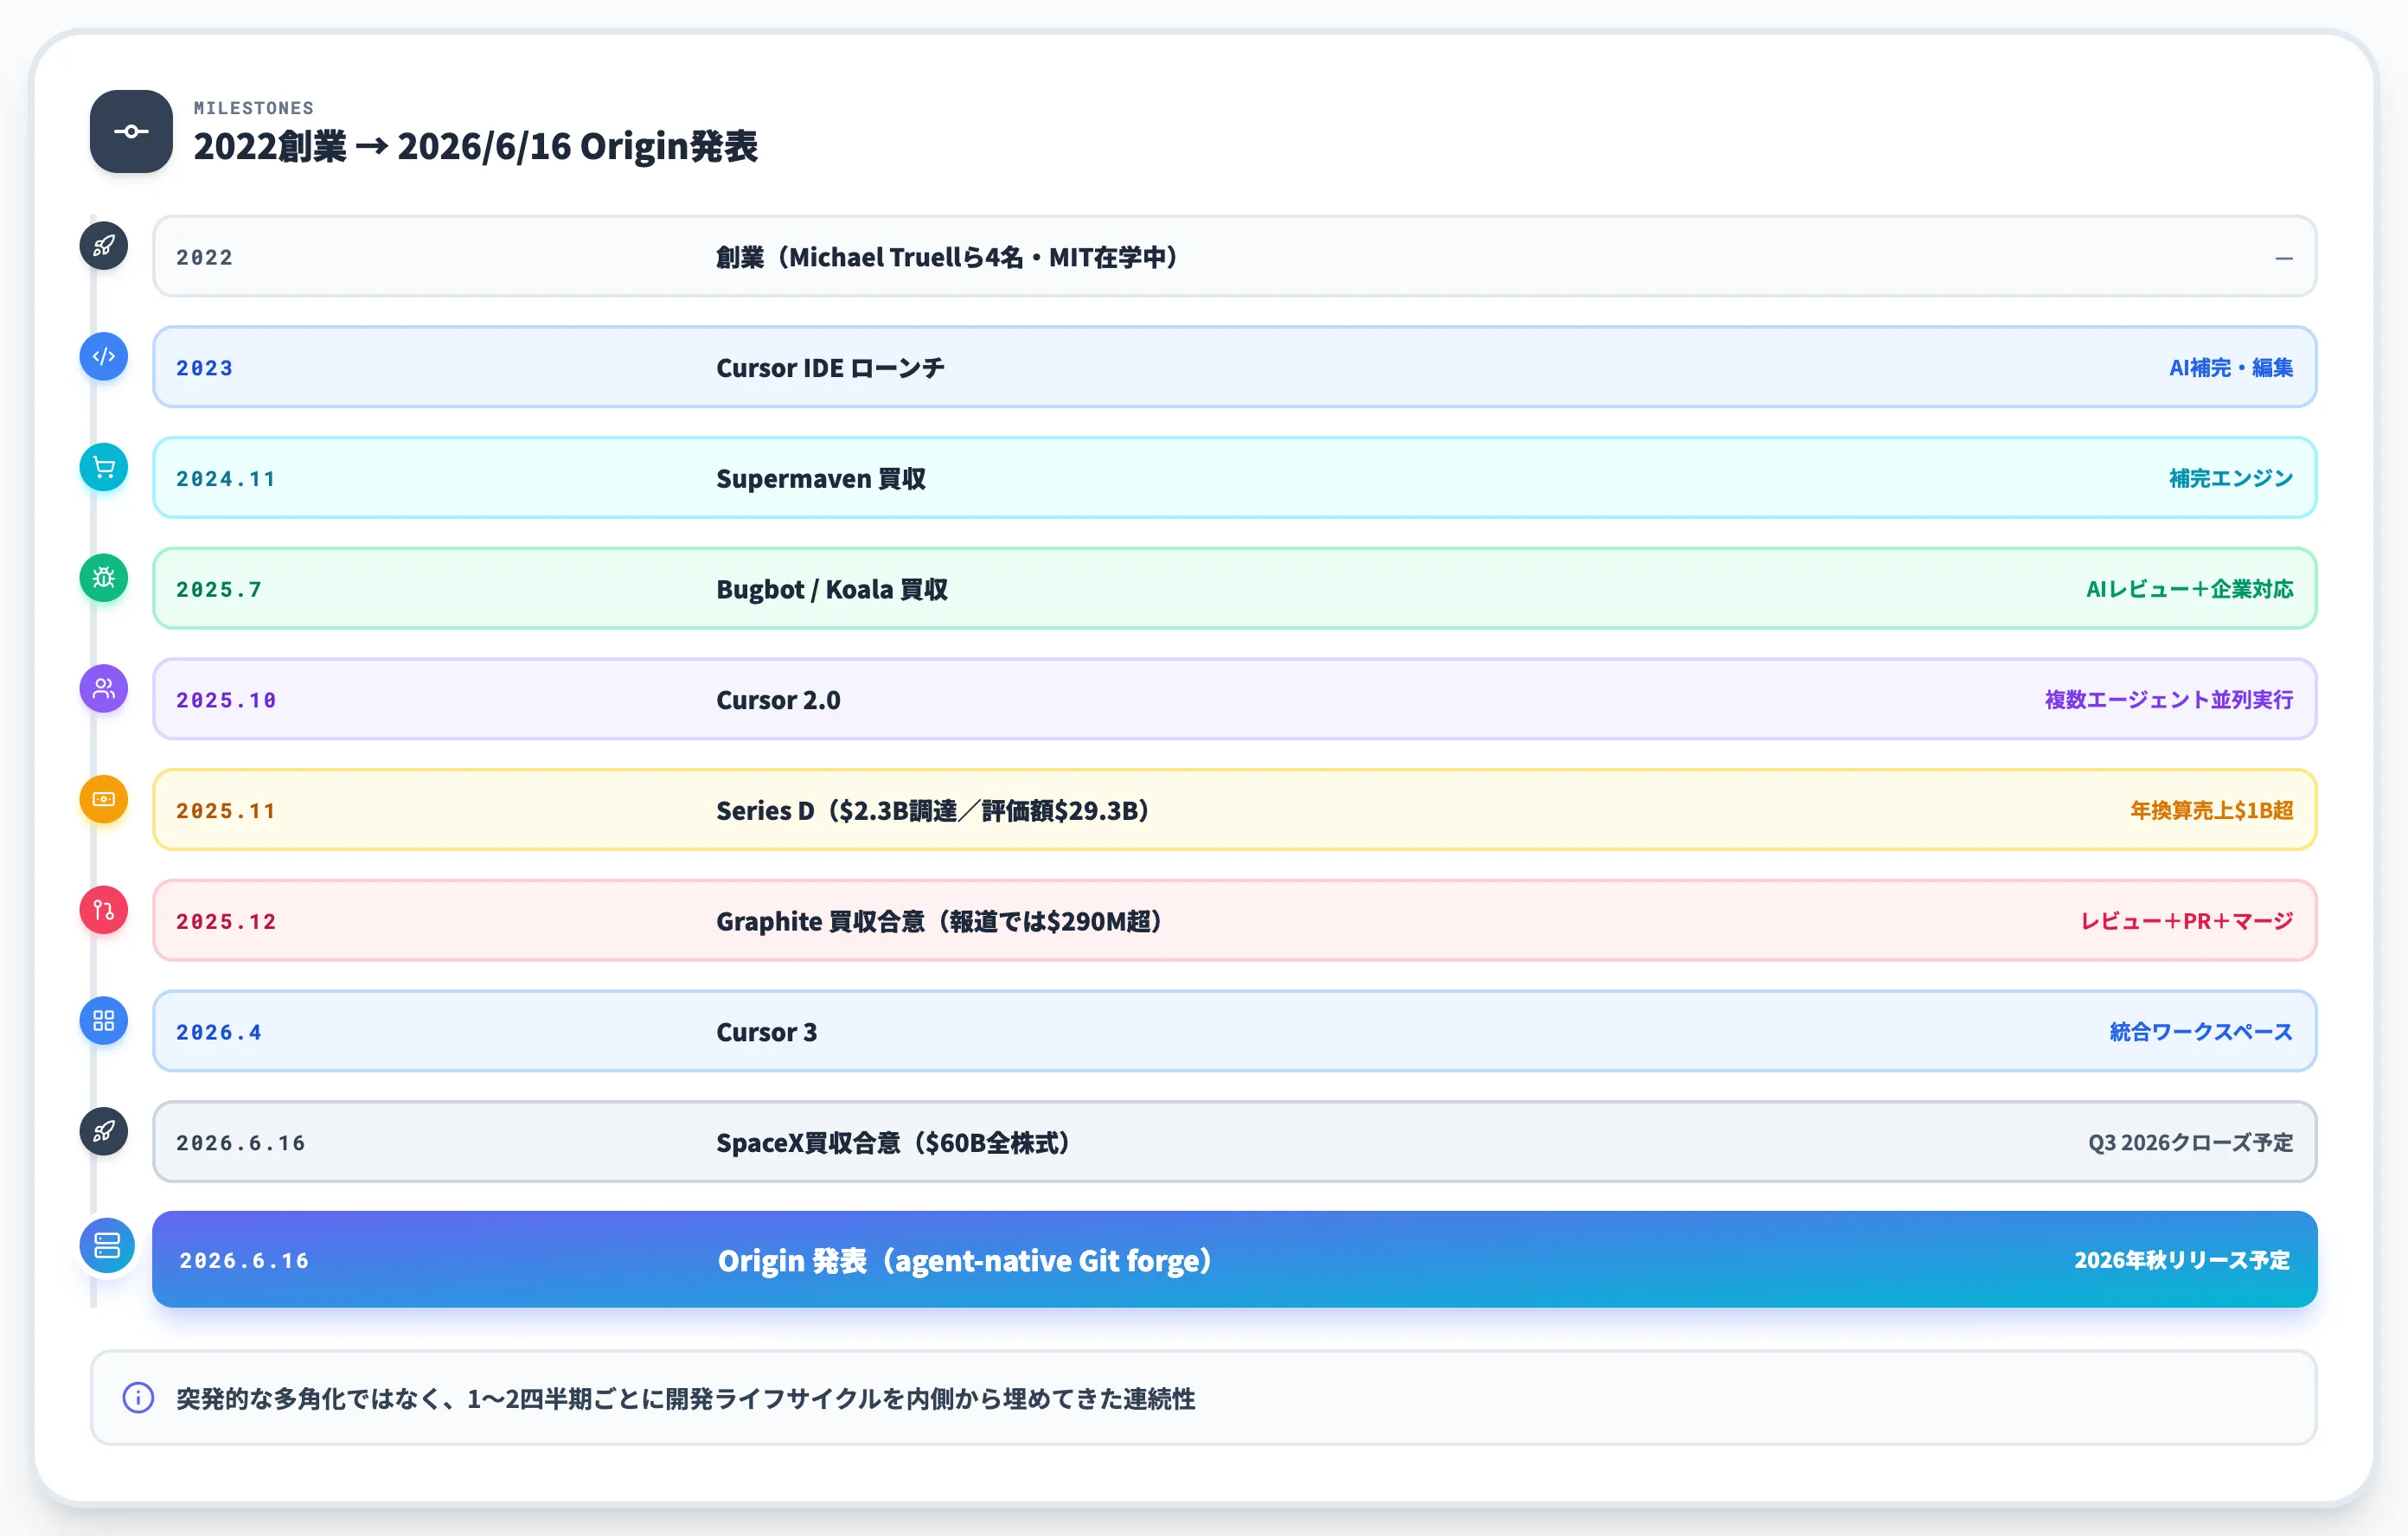Click the code brackets icon beside 2023

tap(104, 357)
